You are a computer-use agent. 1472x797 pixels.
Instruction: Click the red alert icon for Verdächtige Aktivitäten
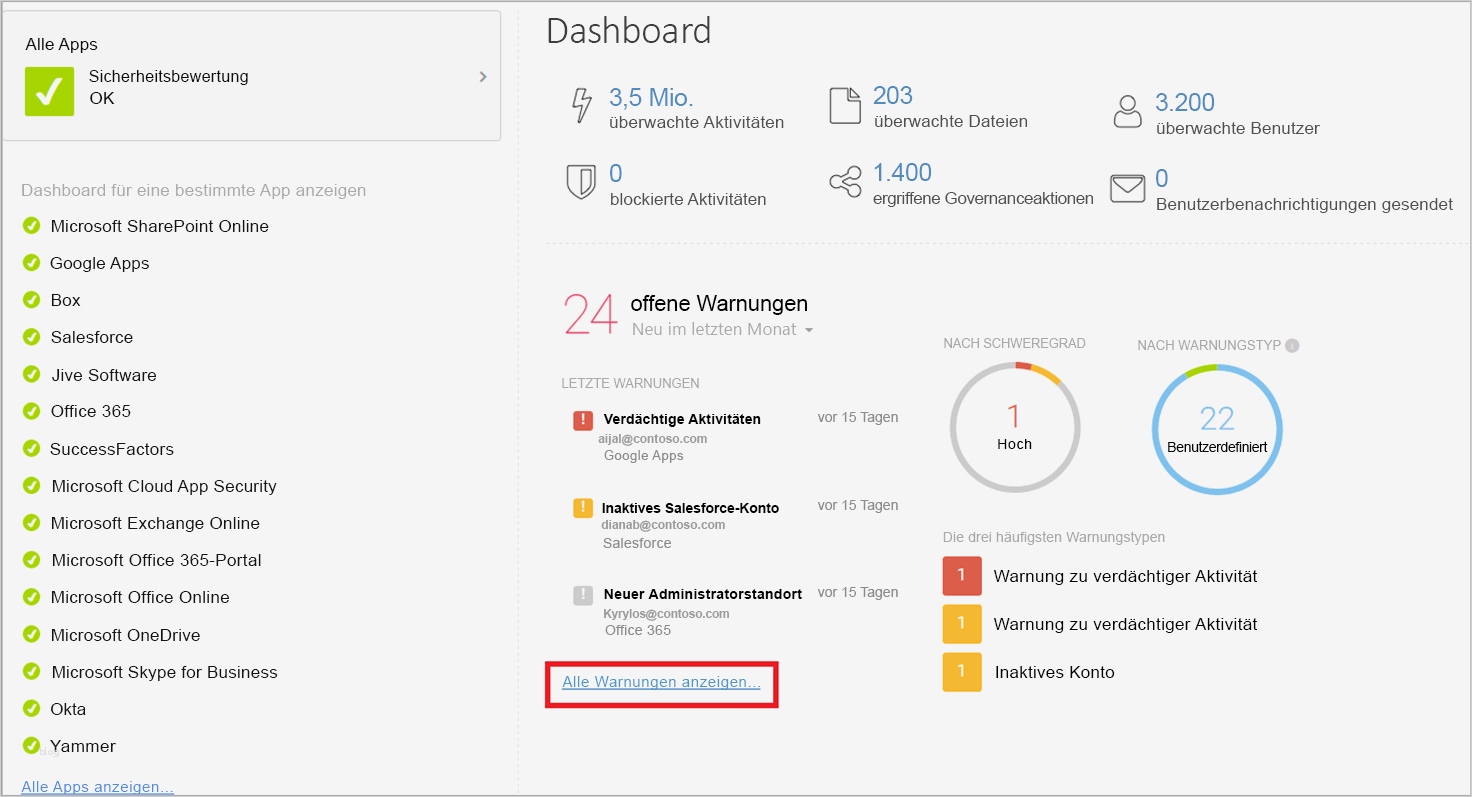583,420
